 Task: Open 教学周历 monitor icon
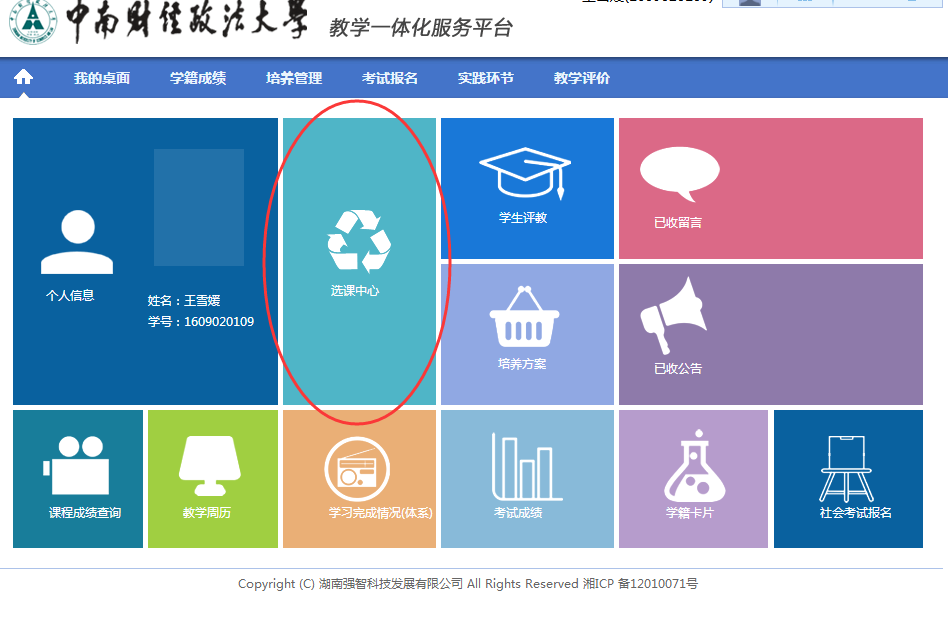point(209,466)
